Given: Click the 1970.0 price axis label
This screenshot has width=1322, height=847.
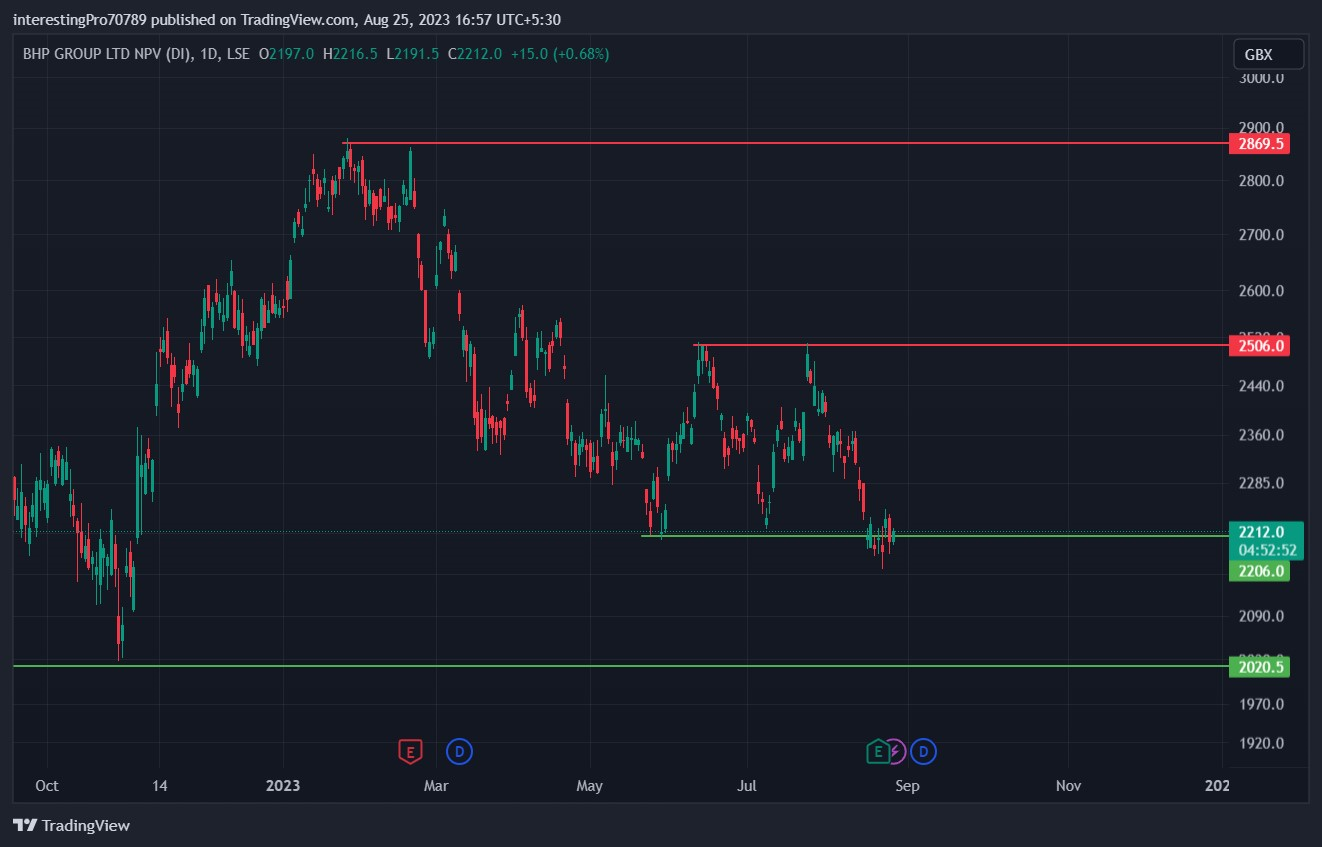Looking at the screenshot, I should pos(1262,704).
